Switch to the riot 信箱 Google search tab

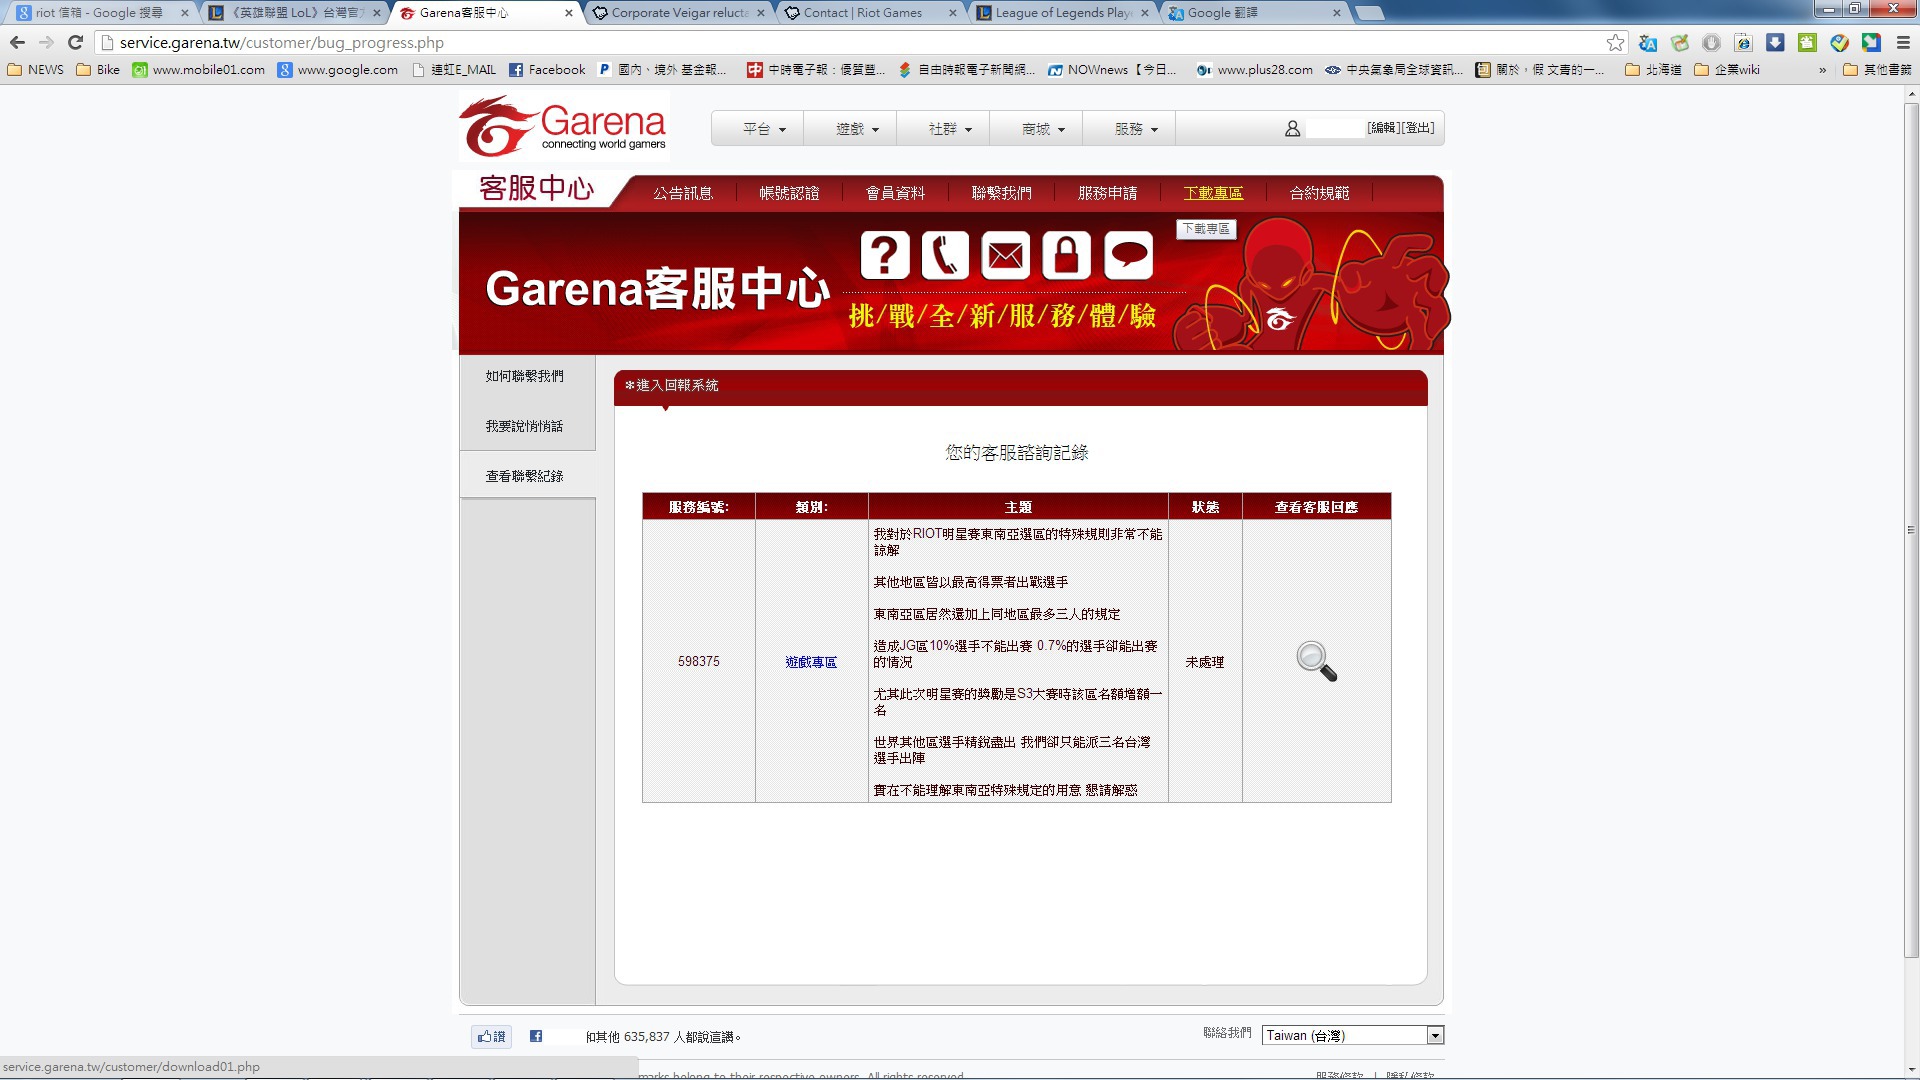pyautogui.click(x=100, y=13)
